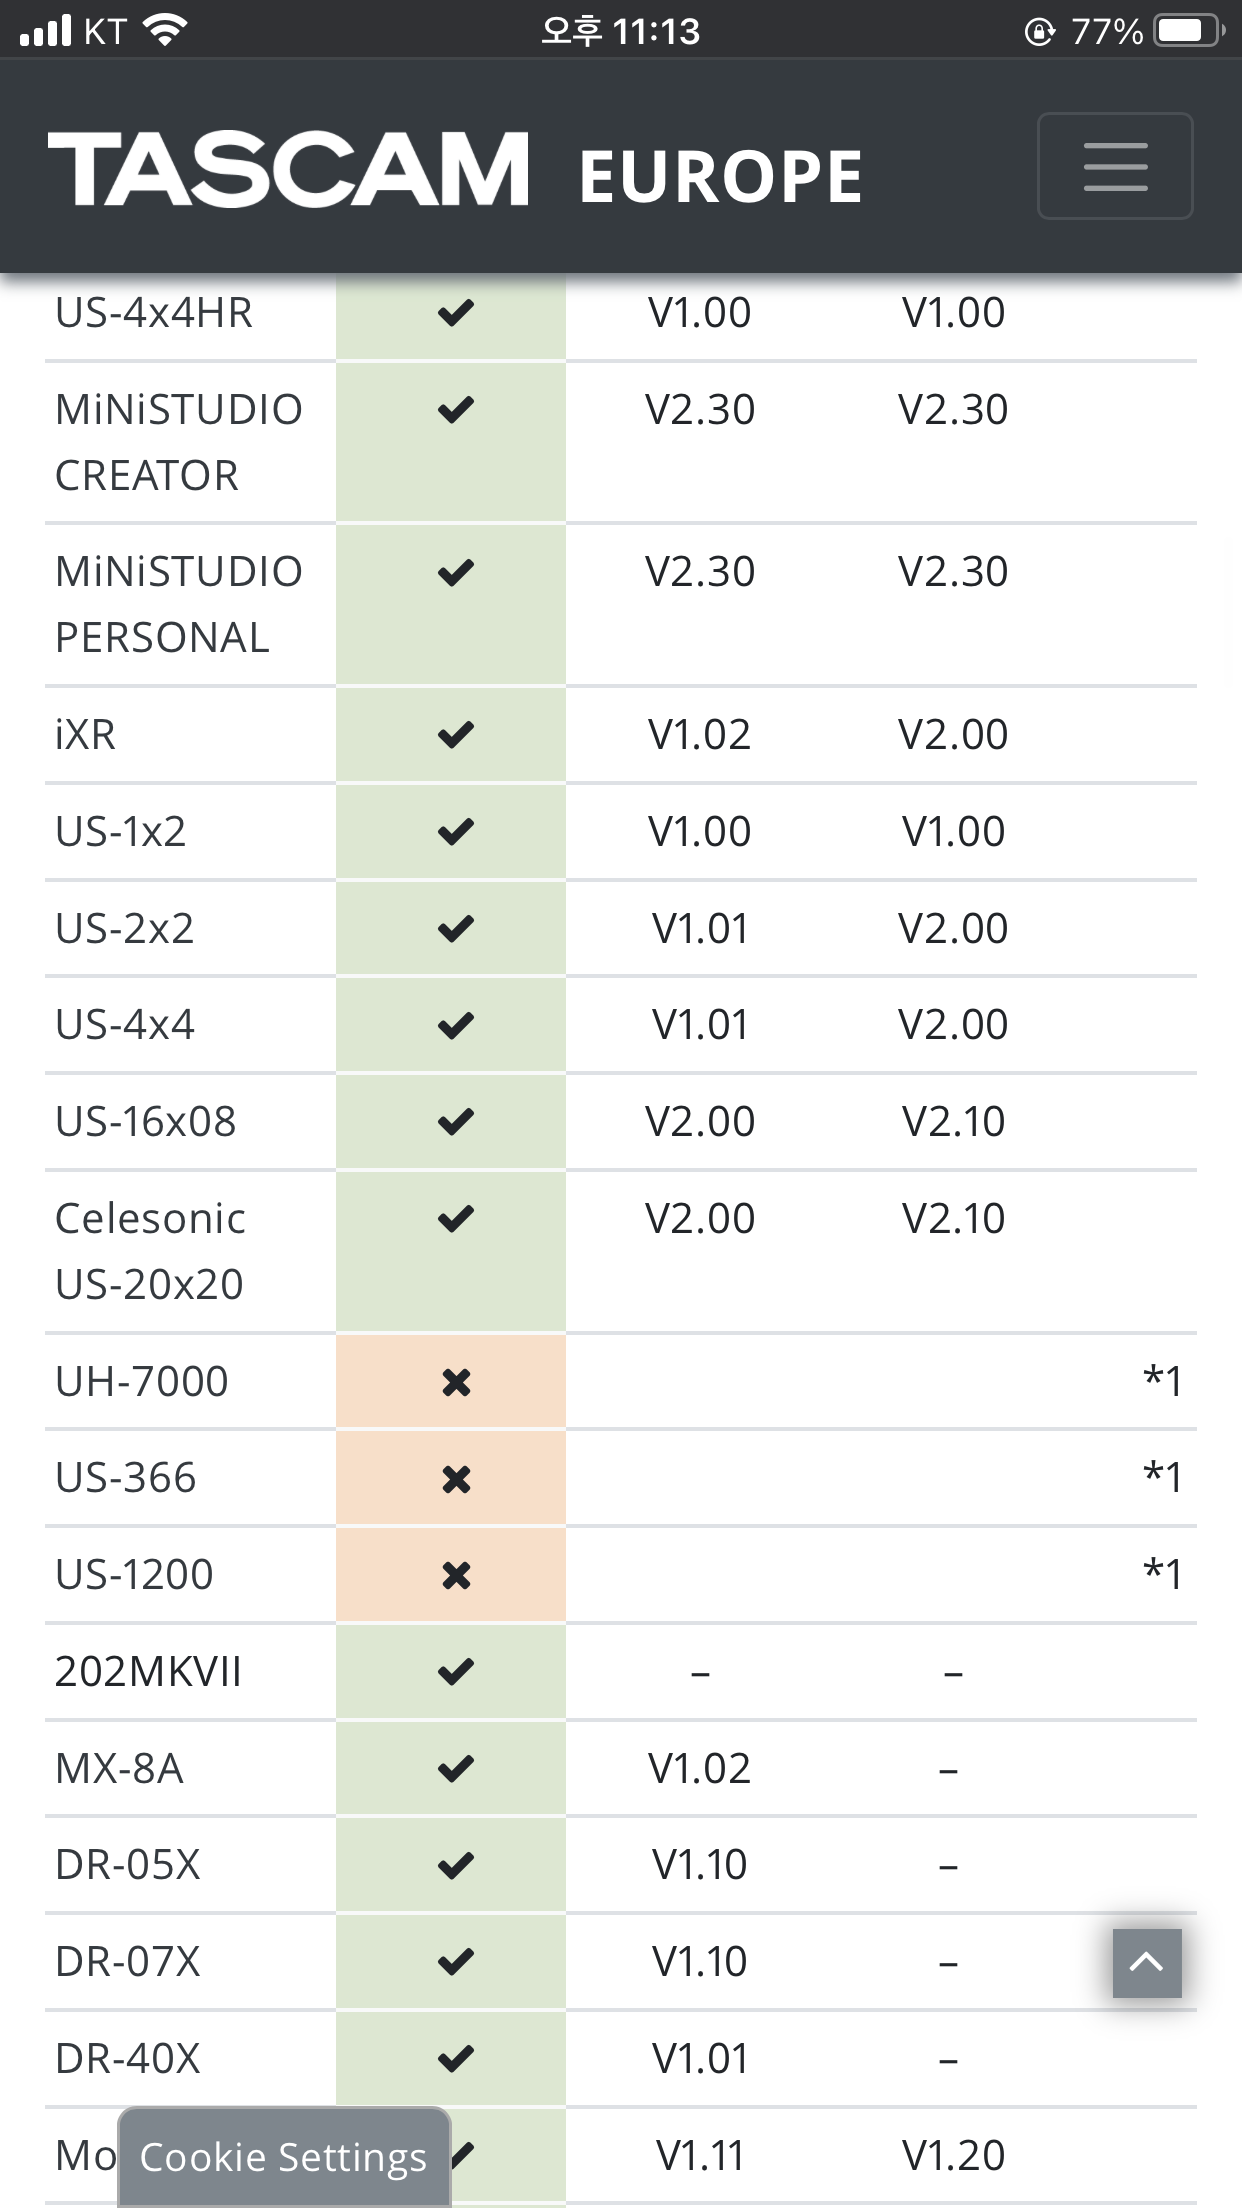Open the Cookie Settings button
Viewport: 1242px width, 2208px height.
coord(284,2157)
